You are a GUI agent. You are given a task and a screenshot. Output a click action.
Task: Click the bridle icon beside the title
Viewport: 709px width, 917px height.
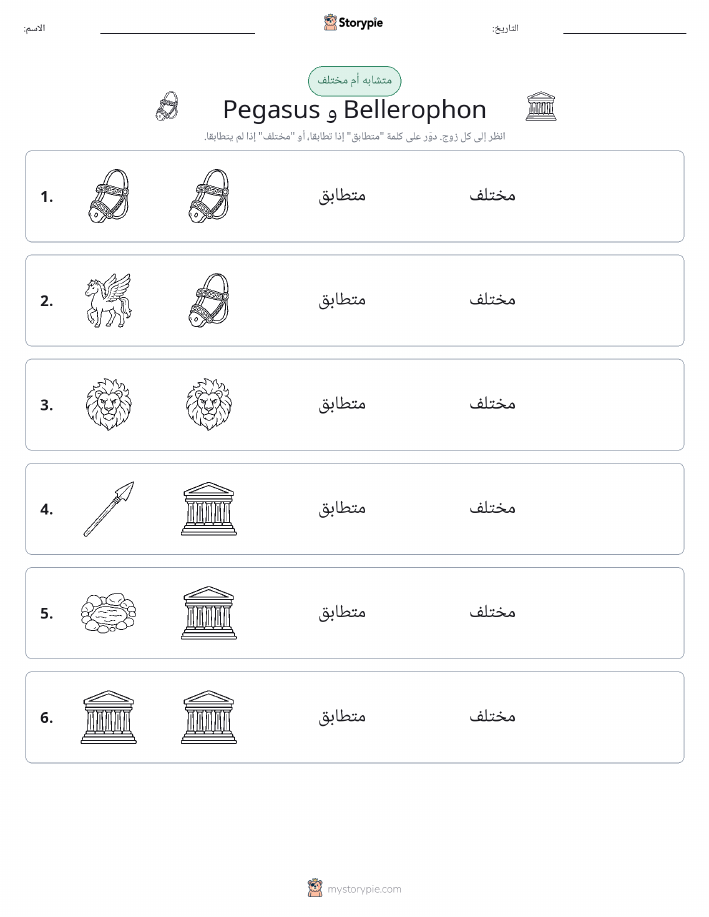pyautogui.click(x=167, y=106)
